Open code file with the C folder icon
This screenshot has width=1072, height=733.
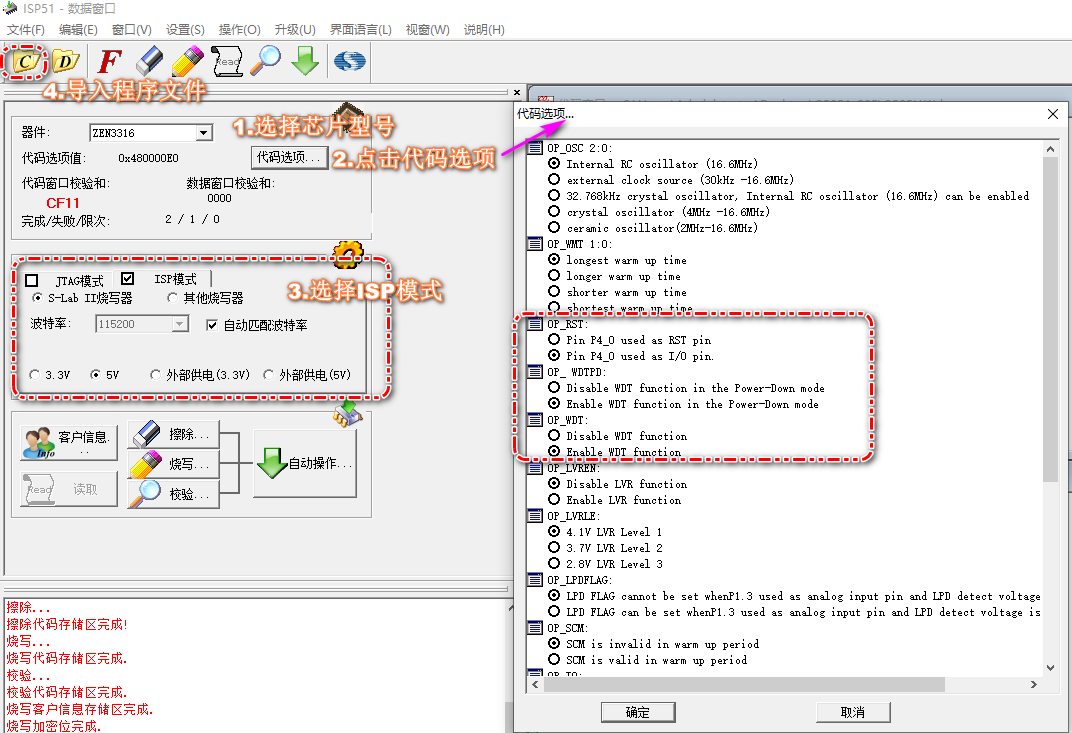click(25, 62)
